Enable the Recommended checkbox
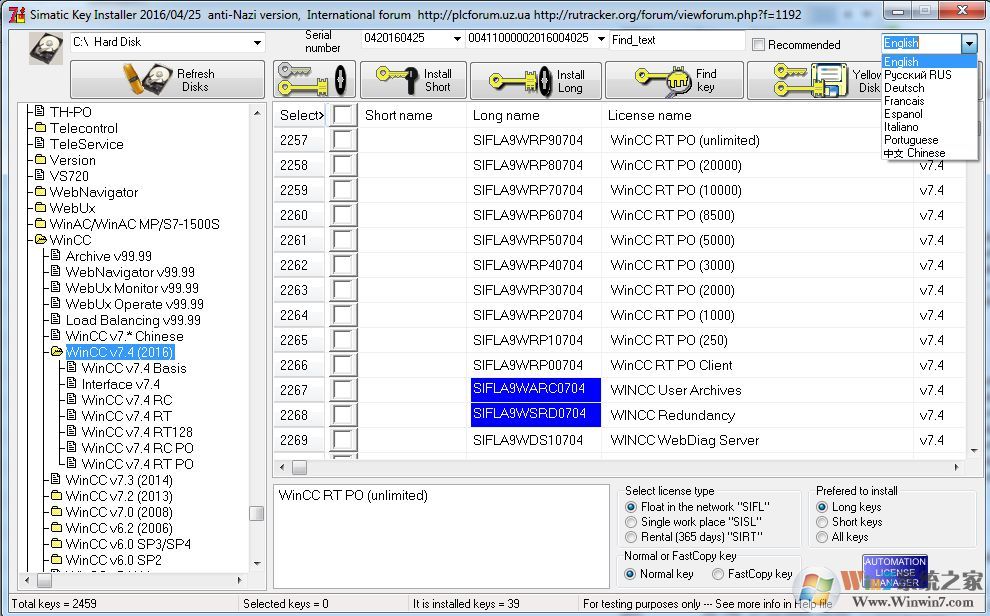Viewport: 990px width, 616px height. [758, 44]
